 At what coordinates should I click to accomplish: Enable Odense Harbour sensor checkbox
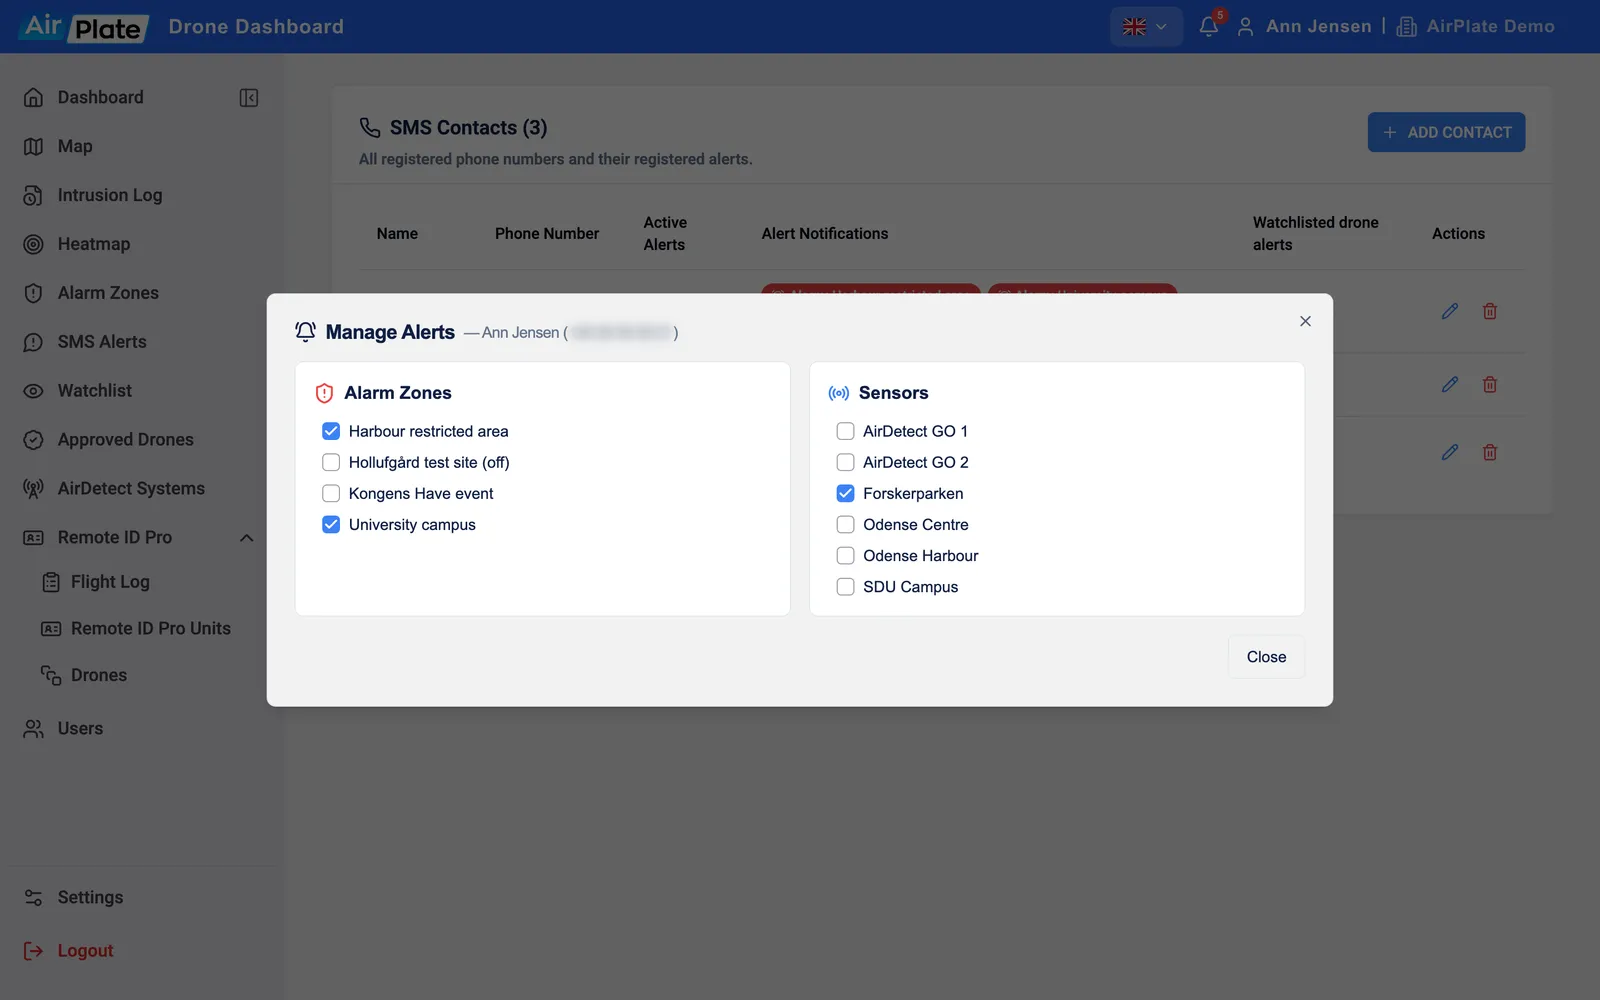[845, 555]
